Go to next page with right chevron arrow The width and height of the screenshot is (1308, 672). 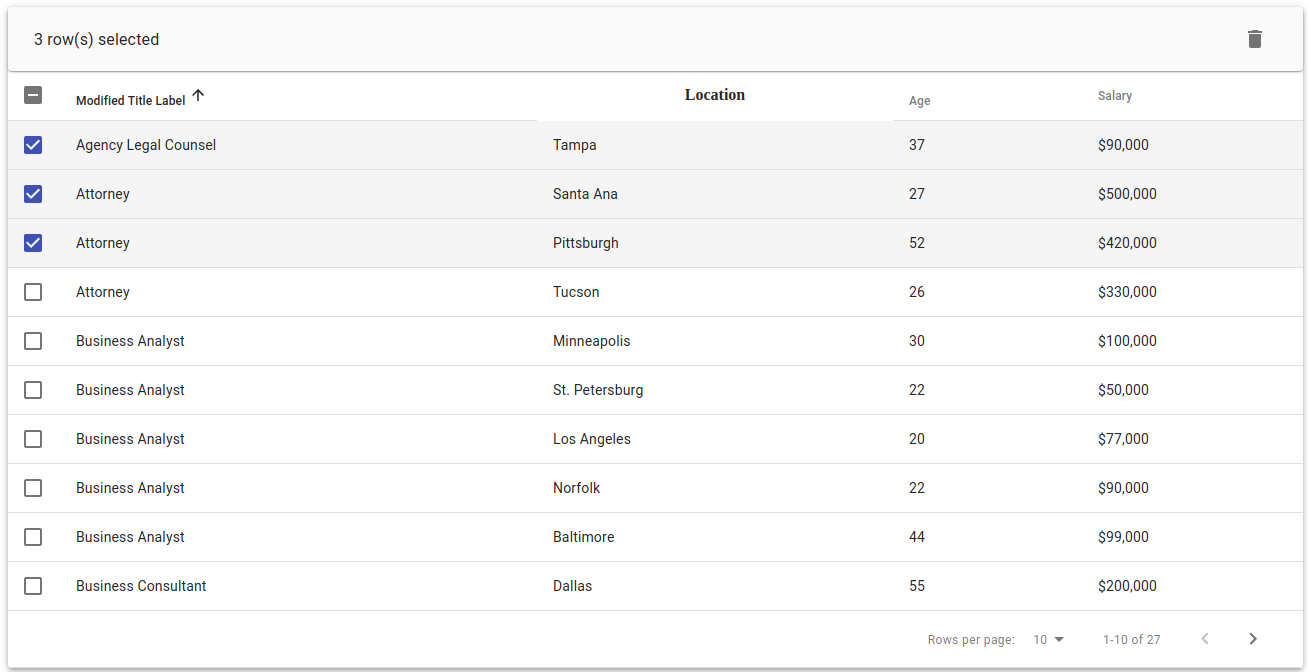tap(1253, 638)
